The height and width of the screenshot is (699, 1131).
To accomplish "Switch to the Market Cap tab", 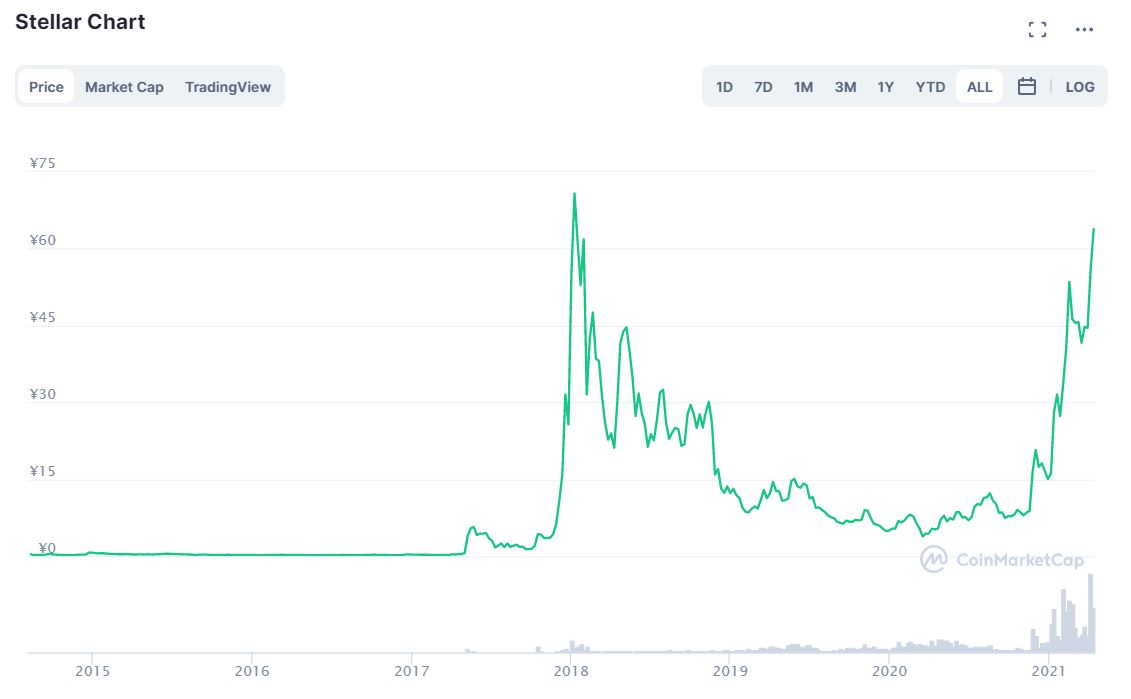I will coord(124,87).
